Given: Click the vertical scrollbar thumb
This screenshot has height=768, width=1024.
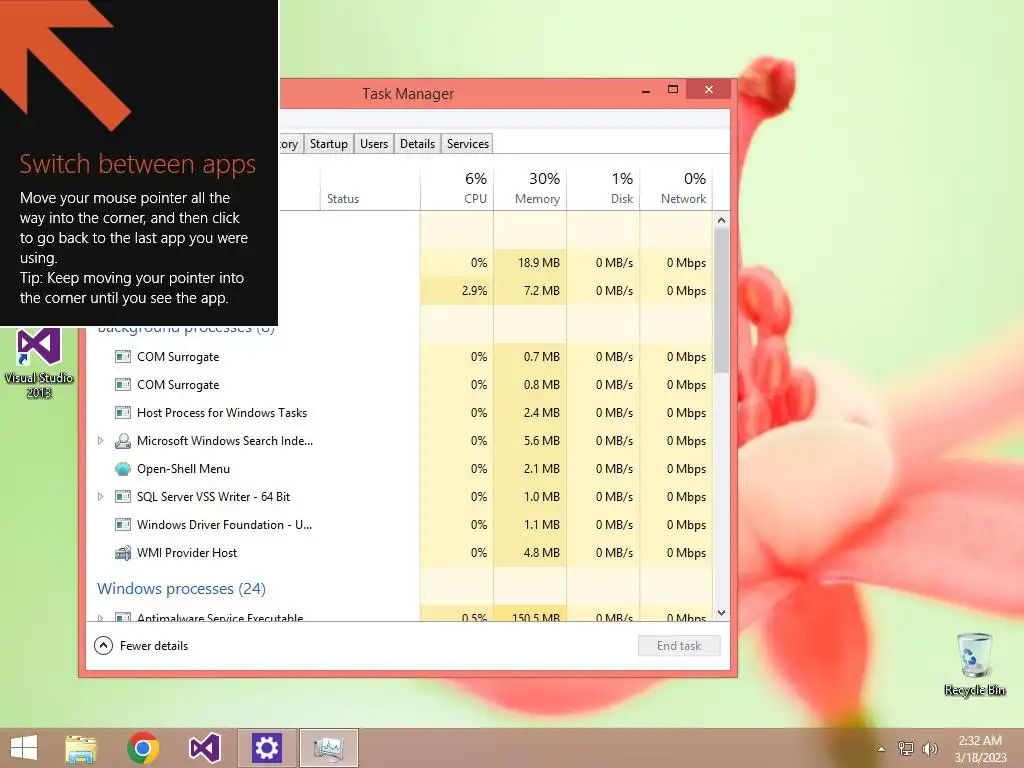Looking at the screenshot, I should pyautogui.click(x=722, y=300).
